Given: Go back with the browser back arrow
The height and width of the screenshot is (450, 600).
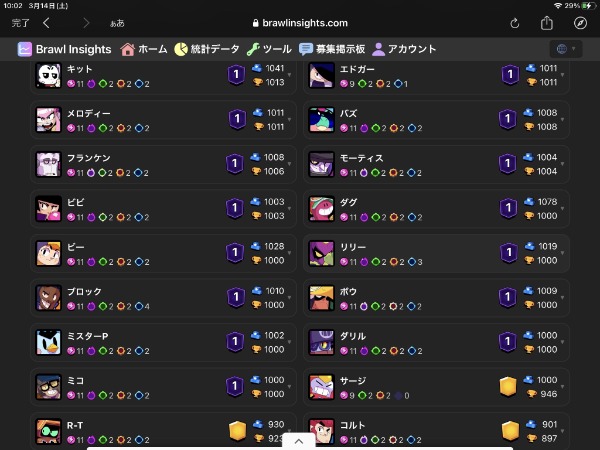Looking at the screenshot, I should [46, 23].
